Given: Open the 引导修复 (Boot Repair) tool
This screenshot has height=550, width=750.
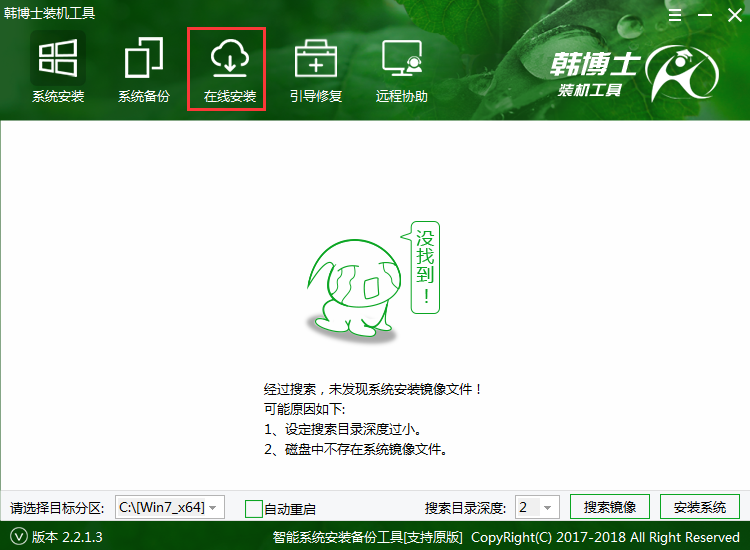Looking at the screenshot, I should point(315,70).
